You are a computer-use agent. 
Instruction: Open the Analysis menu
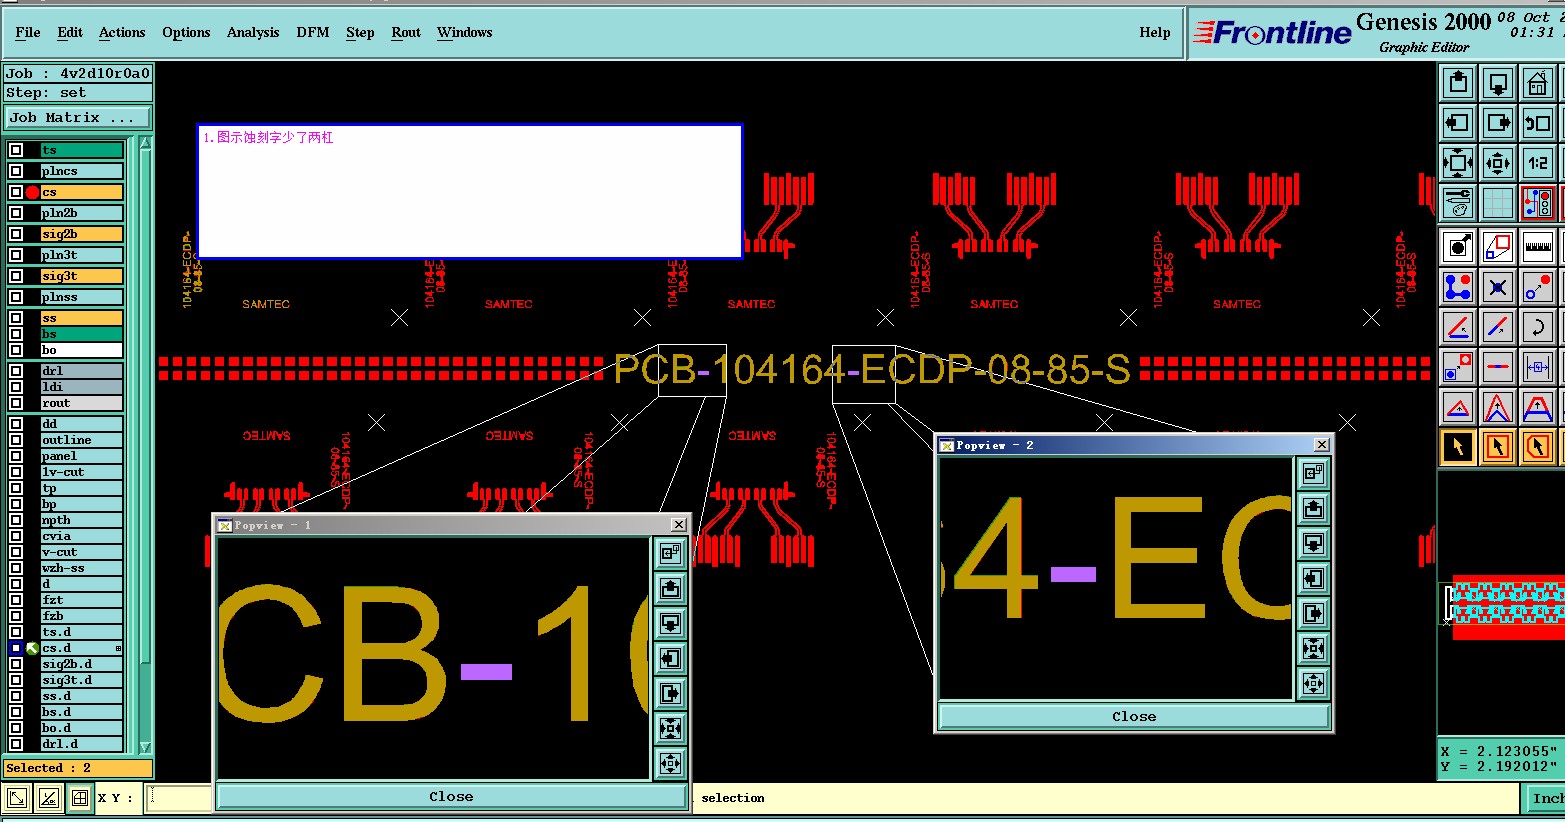[253, 33]
